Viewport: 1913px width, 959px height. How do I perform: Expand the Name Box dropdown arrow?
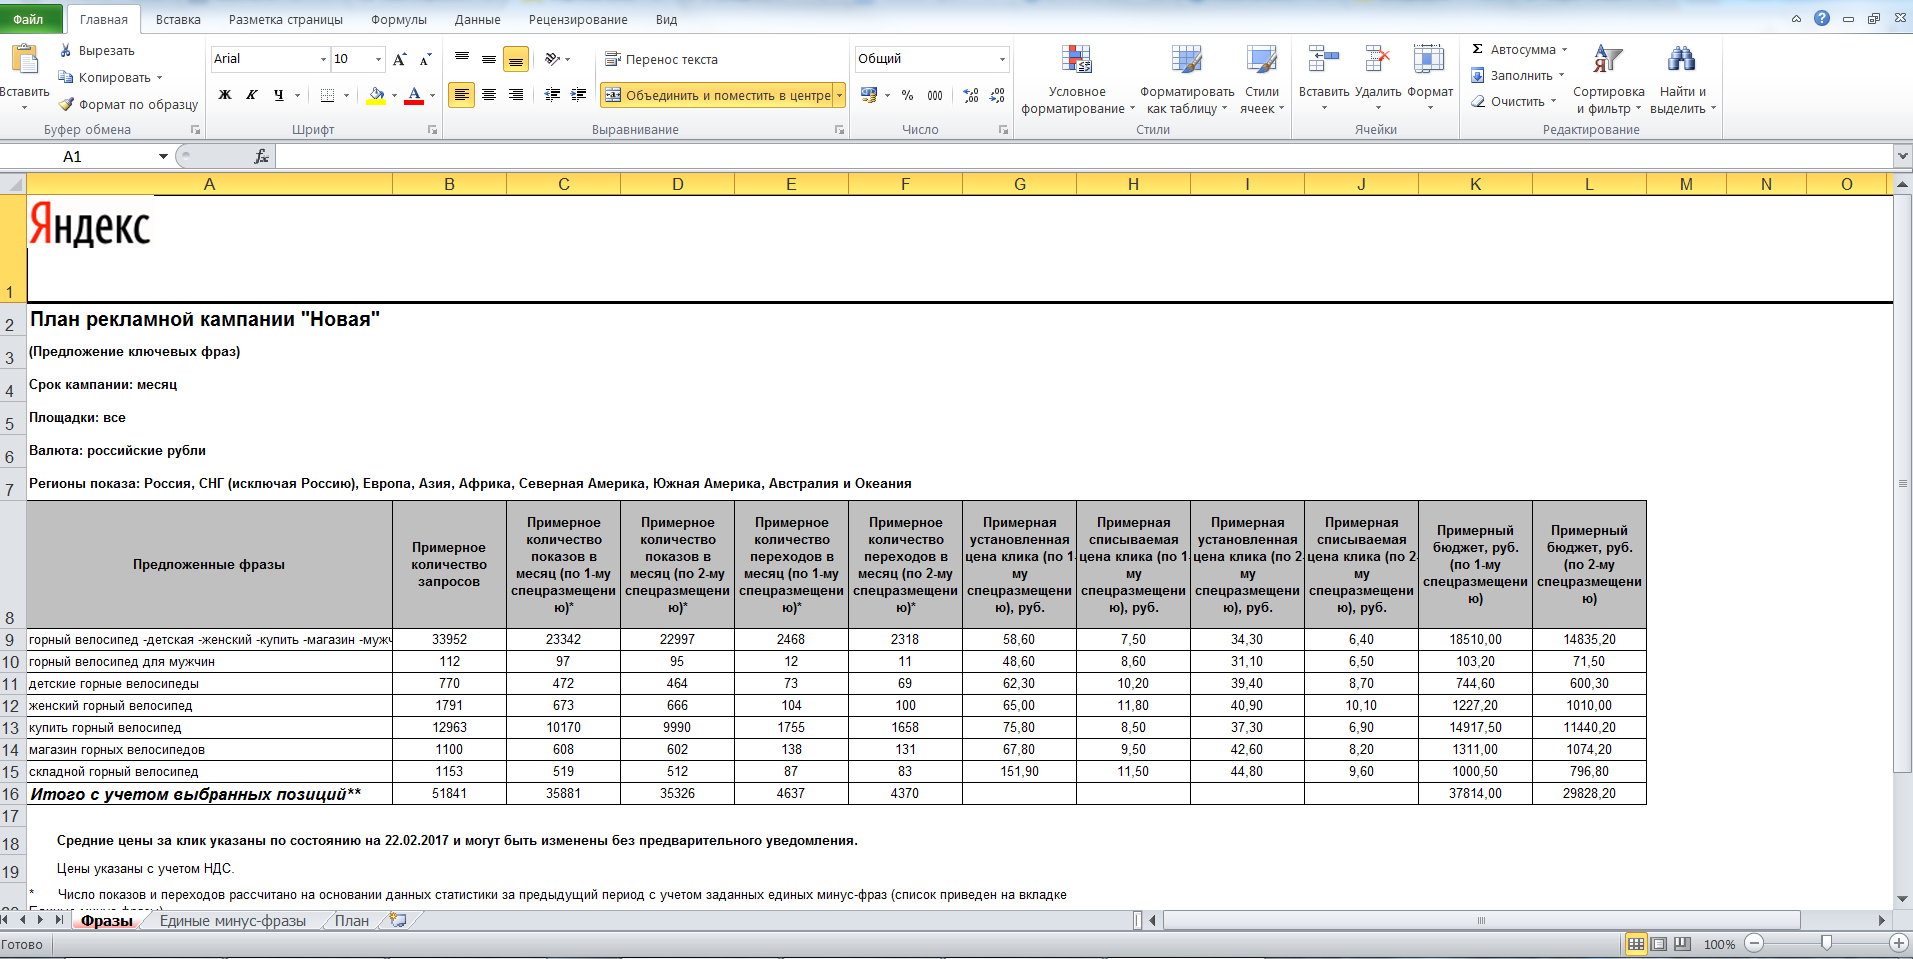pos(163,156)
